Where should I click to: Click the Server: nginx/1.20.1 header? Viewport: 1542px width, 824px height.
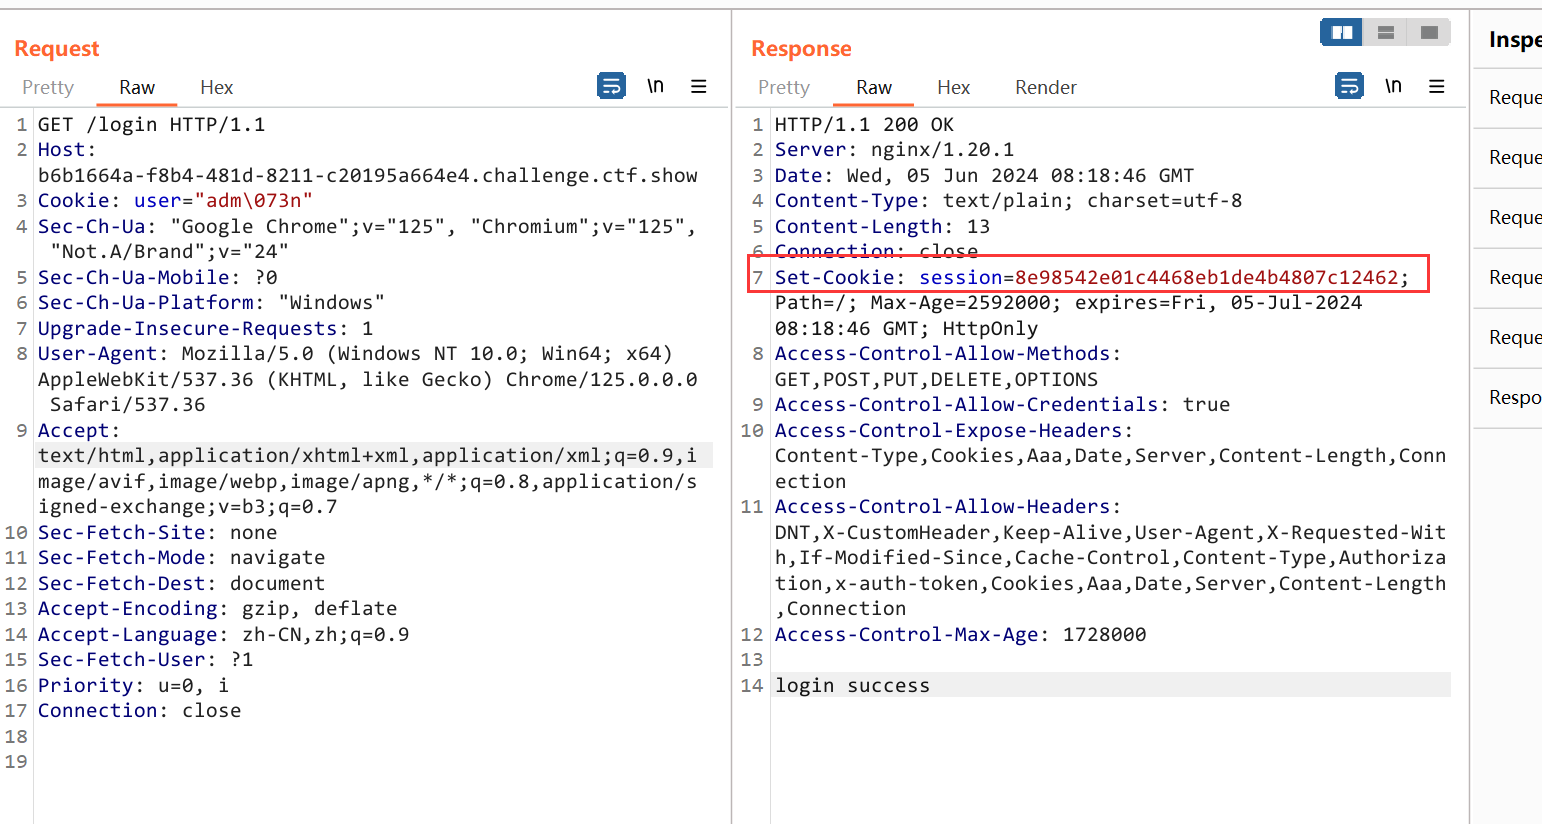(x=895, y=150)
